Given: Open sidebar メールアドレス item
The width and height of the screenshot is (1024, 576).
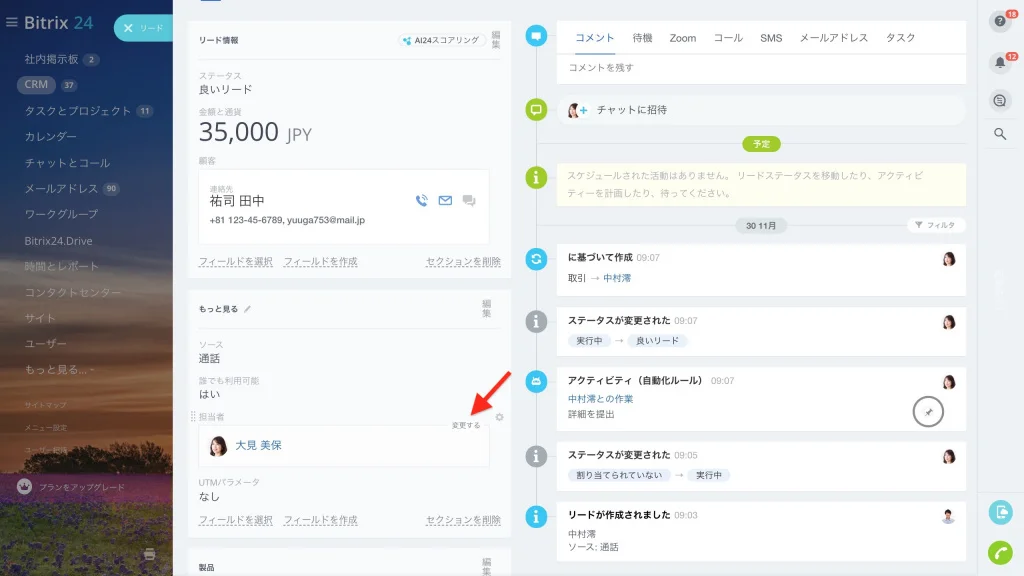Looking at the screenshot, I should coord(61,189).
